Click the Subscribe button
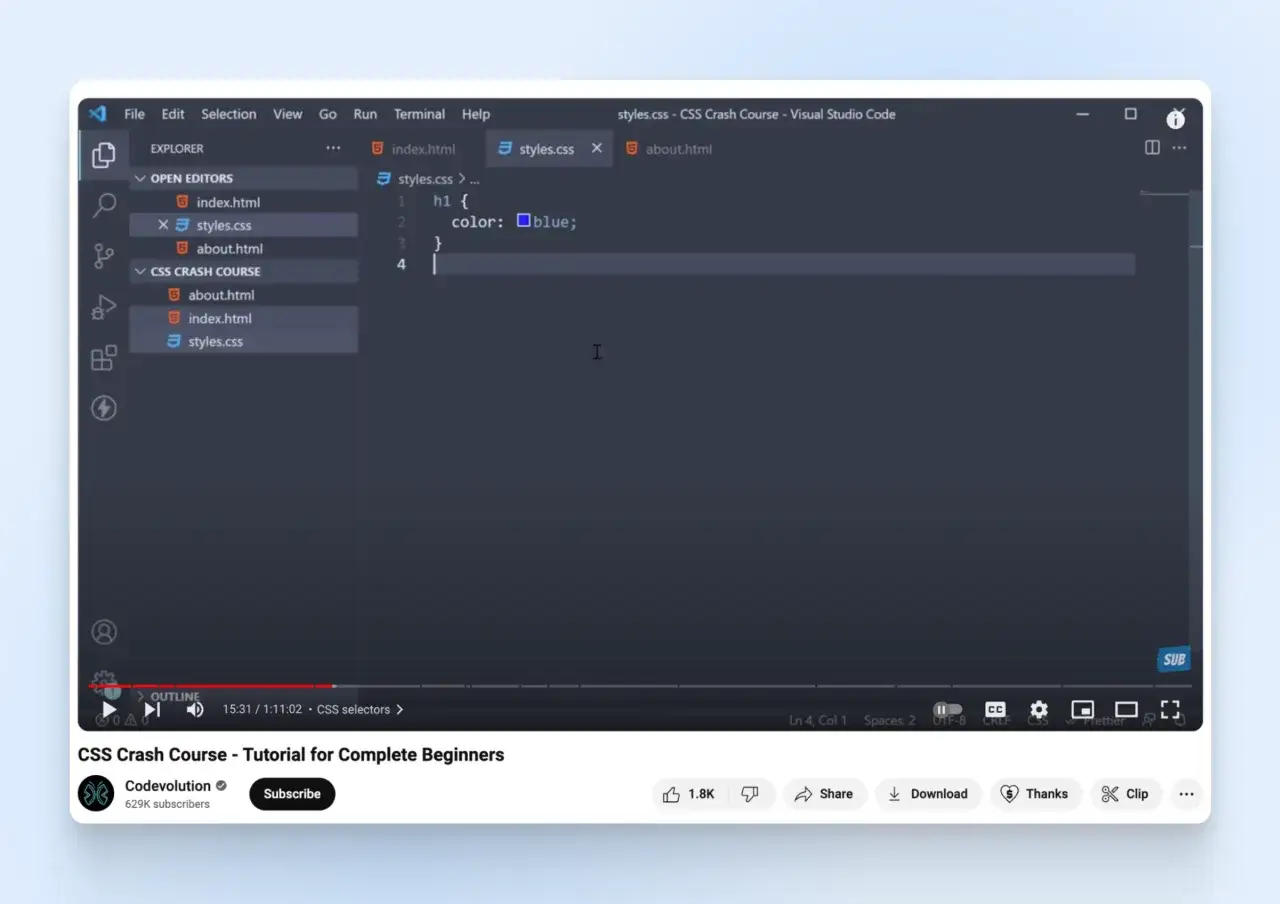Screen dimensions: 1280x904 (292, 794)
